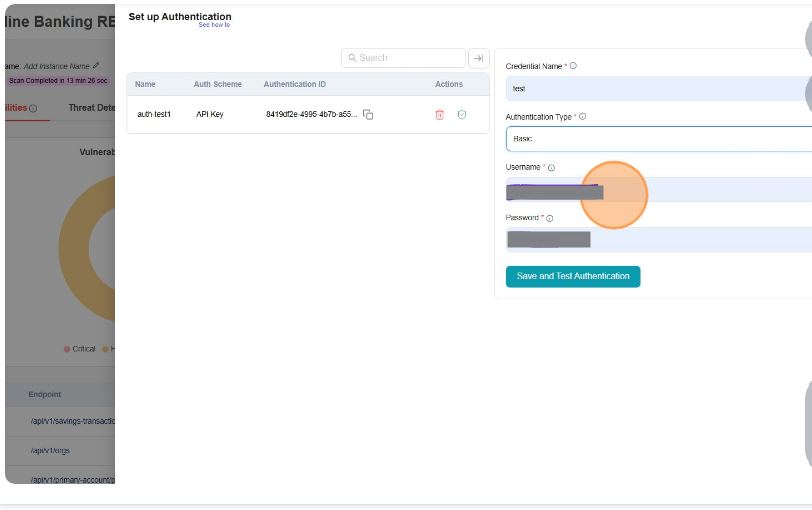Click the info icon beside Authentication Type

pos(582,117)
